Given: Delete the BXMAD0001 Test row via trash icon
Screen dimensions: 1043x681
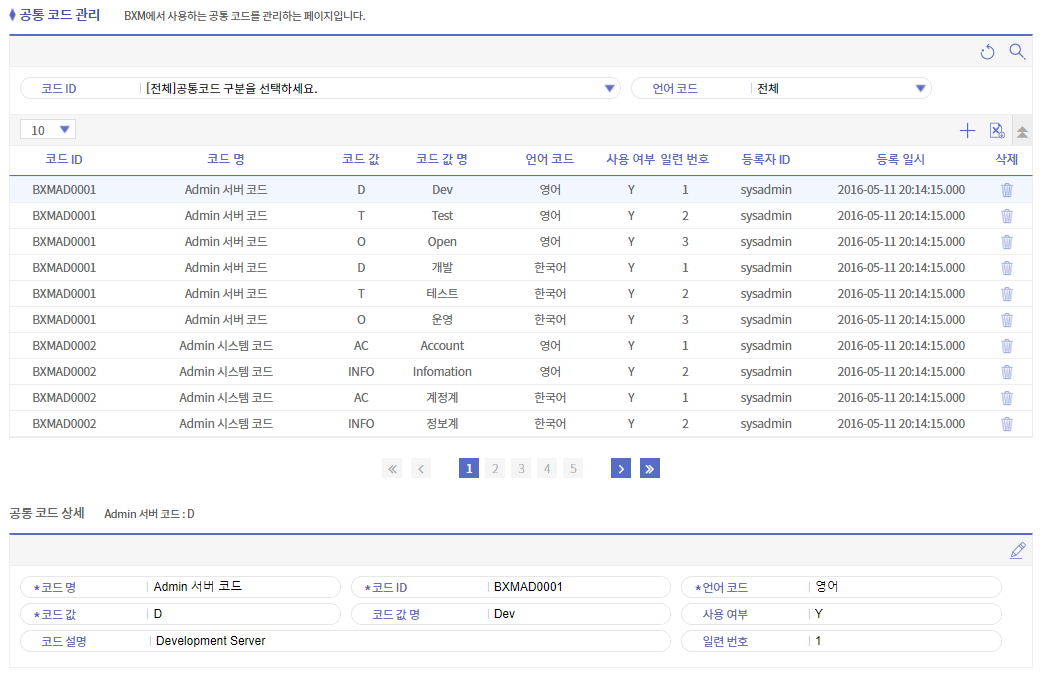Looking at the screenshot, I should (x=1006, y=216).
